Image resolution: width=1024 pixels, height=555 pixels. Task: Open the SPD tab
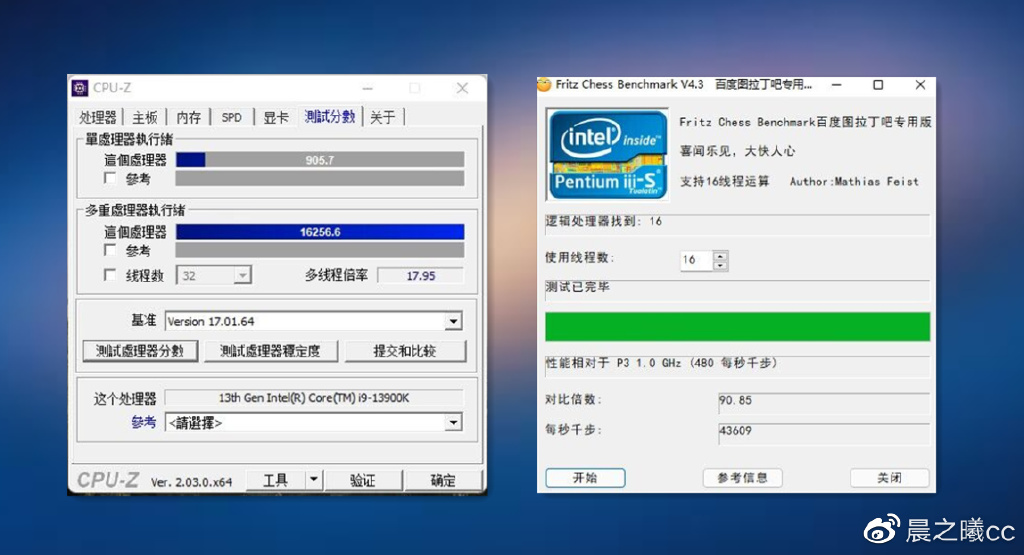coord(232,118)
